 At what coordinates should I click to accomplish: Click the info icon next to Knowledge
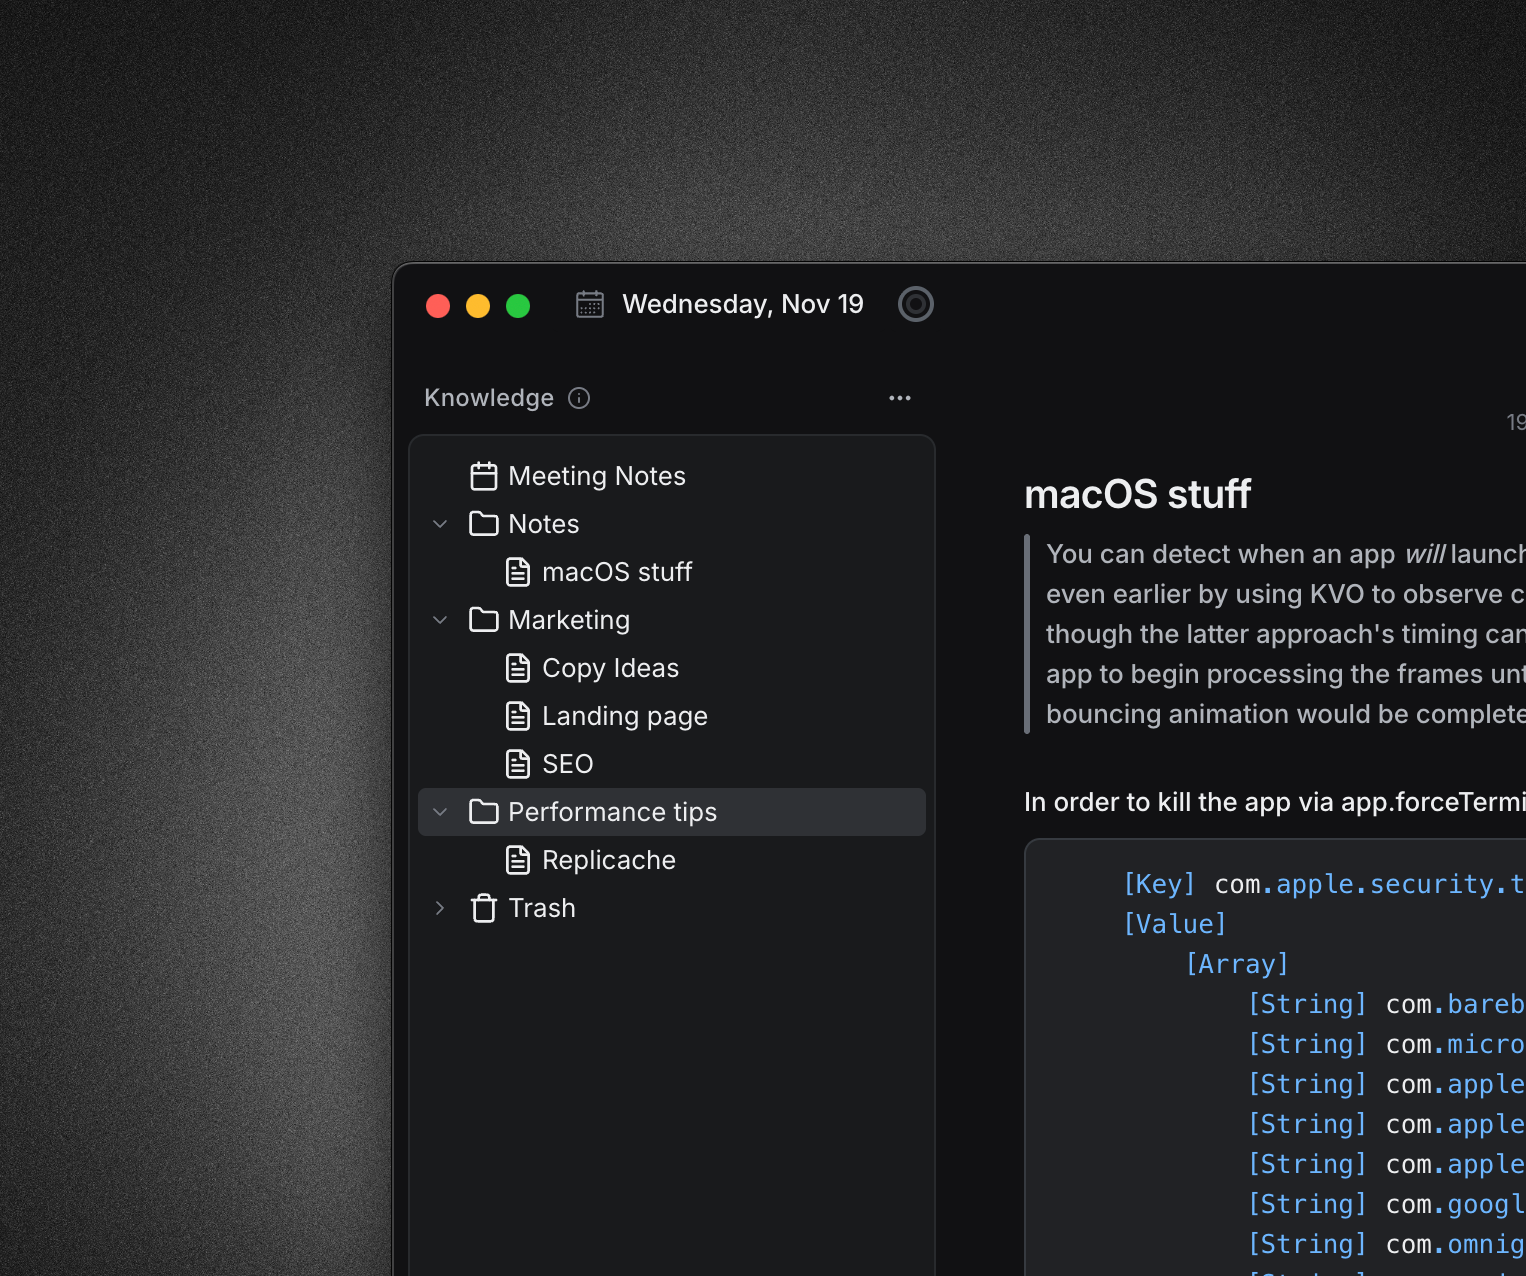coord(579,398)
